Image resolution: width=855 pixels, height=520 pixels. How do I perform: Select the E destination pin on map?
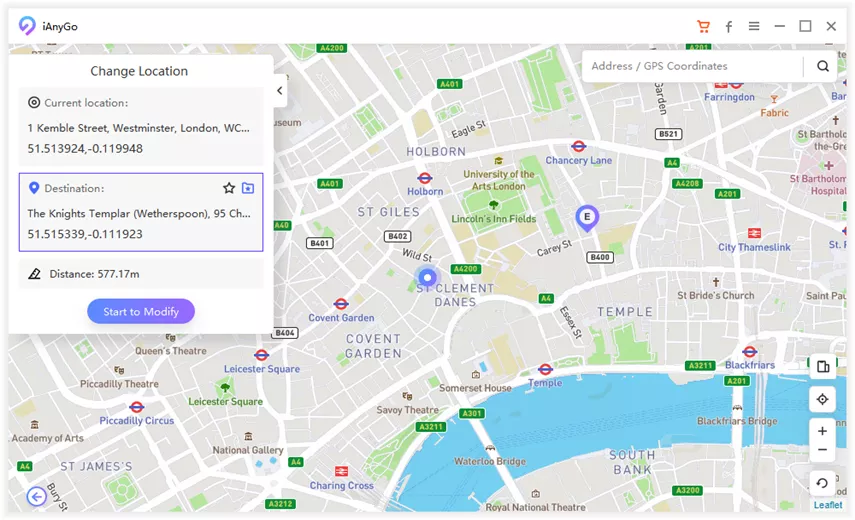click(x=587, y=218)
